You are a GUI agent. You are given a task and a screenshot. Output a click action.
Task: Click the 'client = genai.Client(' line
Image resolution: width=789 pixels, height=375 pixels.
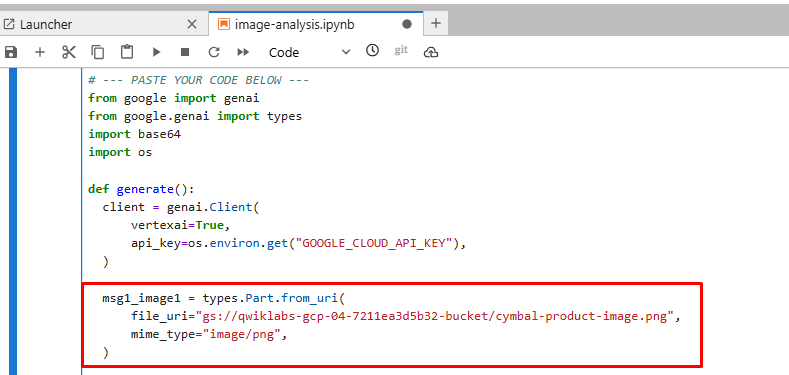[181, 207]
